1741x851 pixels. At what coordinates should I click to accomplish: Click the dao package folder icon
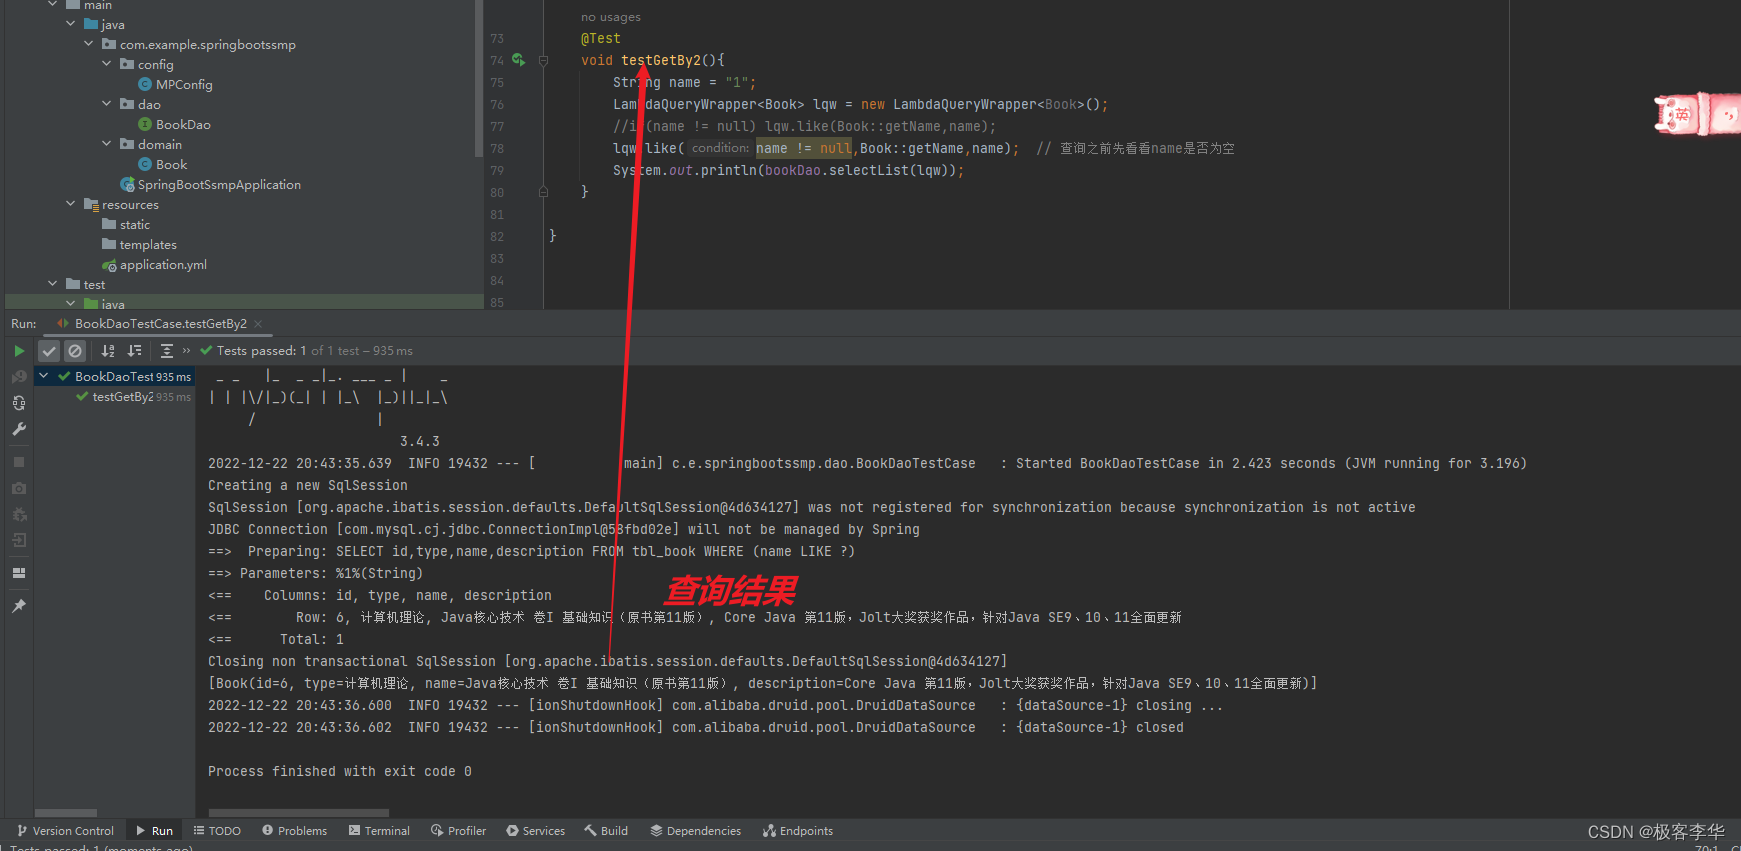[x=127, y=104]
